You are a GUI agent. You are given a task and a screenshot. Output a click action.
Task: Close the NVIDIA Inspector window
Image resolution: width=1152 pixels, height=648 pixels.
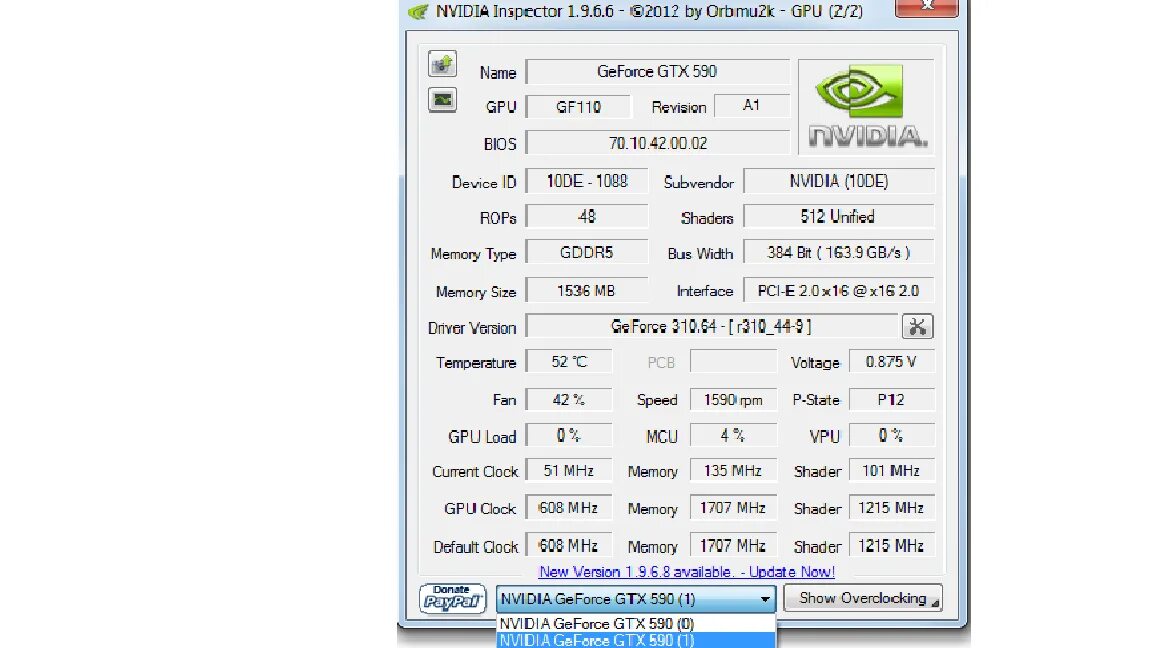[x=926, y=7]
